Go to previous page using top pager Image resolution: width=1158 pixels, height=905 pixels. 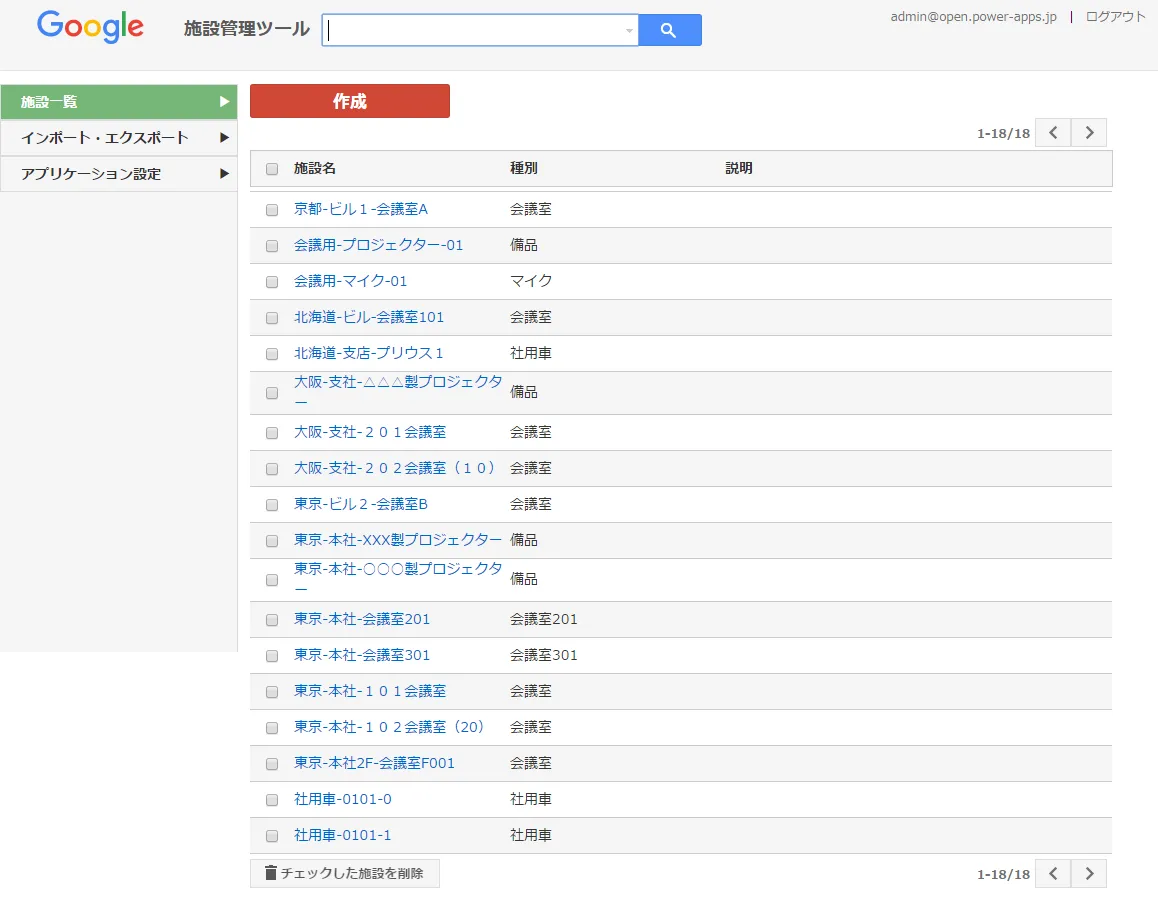point(1053,133)
